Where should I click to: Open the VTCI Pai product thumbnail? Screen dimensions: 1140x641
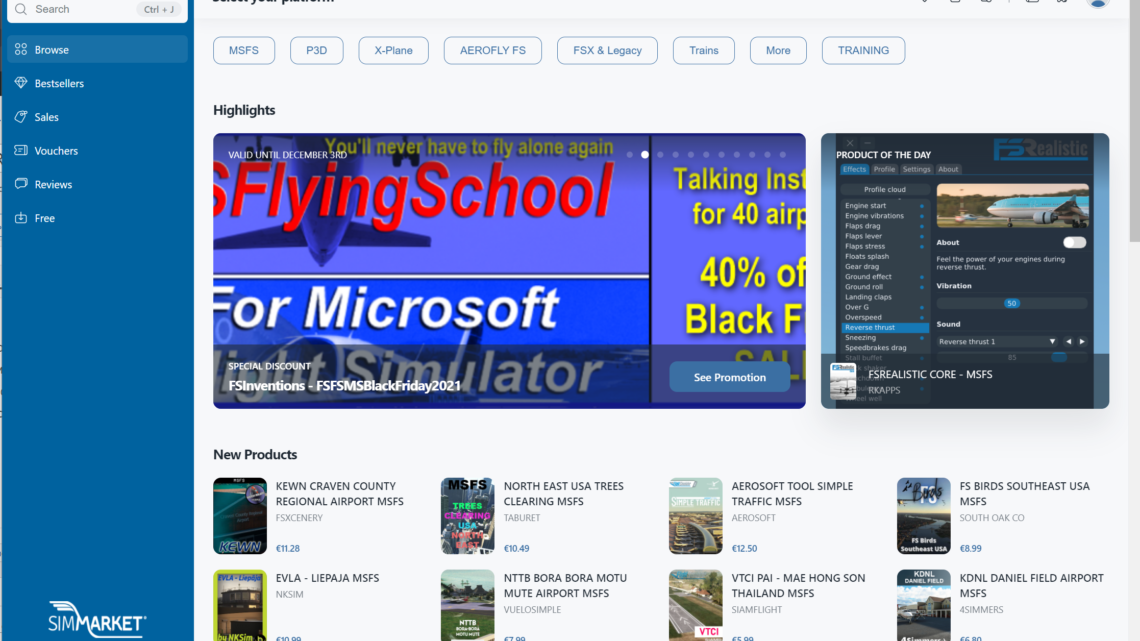click(x=696, y=605)
